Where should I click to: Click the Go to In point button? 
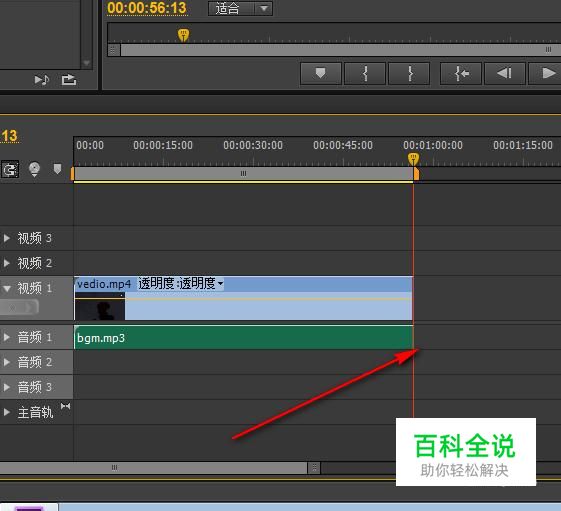(461, 73)
